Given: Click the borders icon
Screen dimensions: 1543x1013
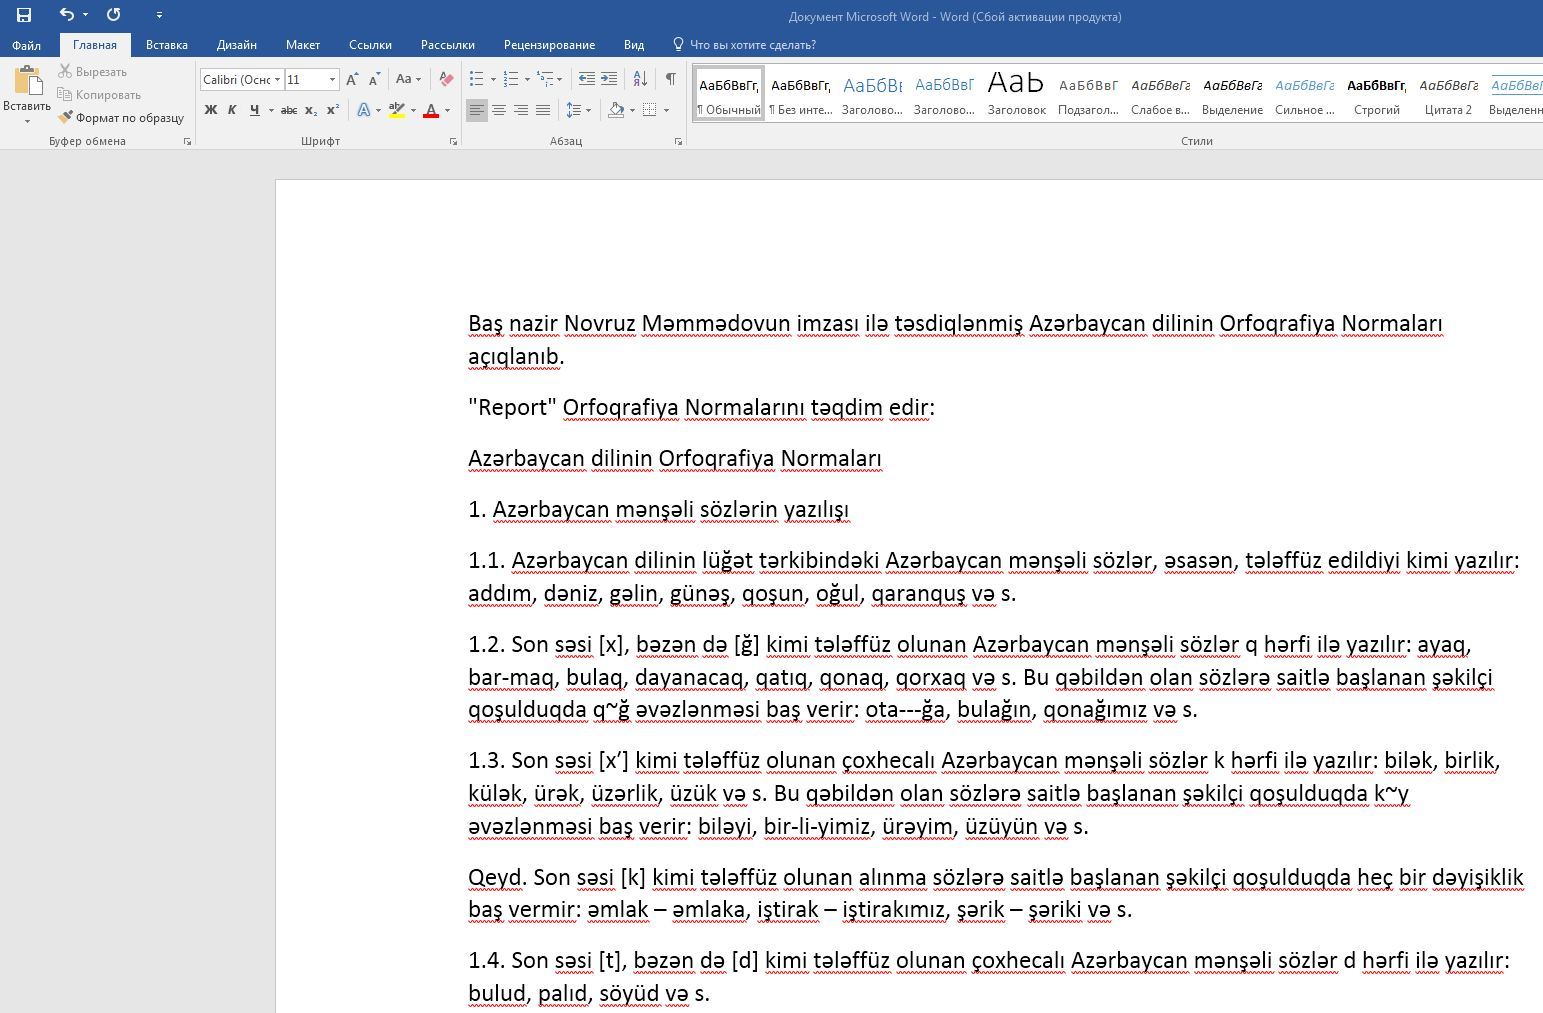Looking at the screenshot, I should click(x=650, y=110).
